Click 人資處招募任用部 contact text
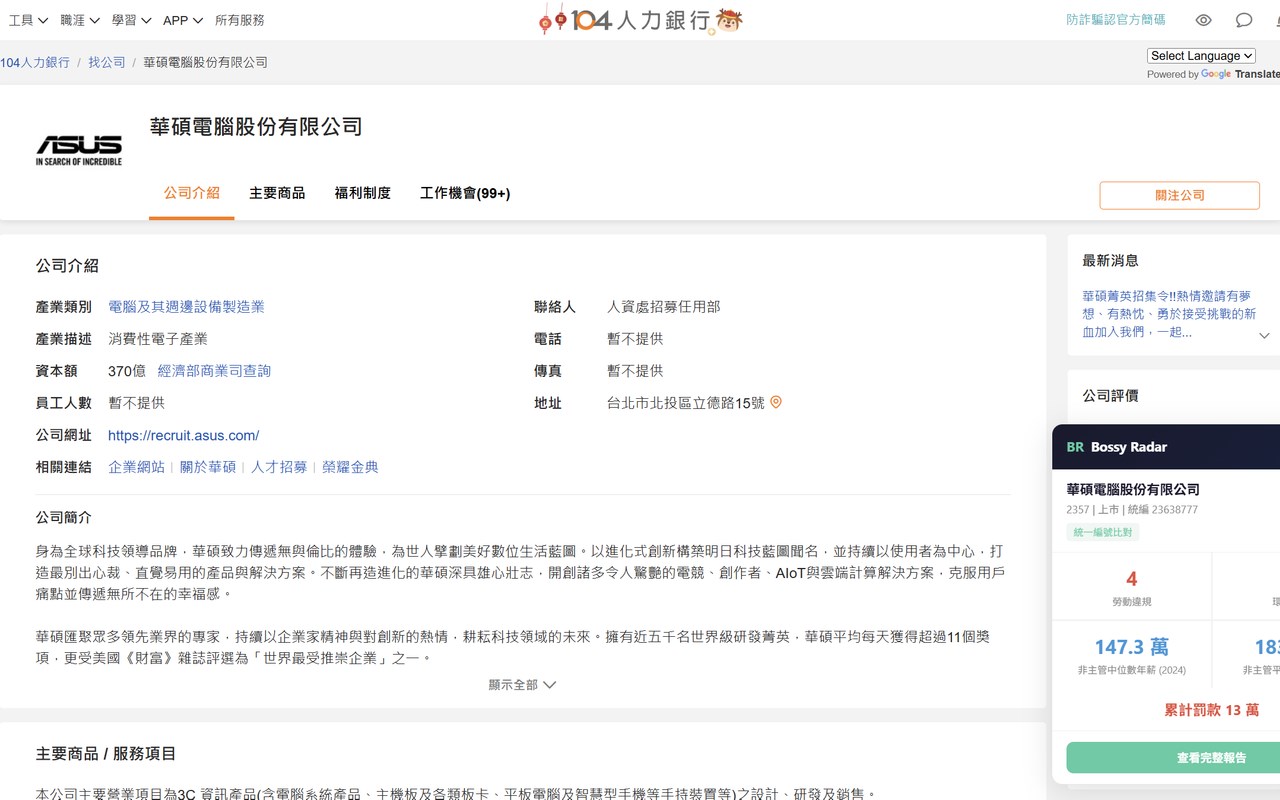The image size is (1280, 800). 664,307
